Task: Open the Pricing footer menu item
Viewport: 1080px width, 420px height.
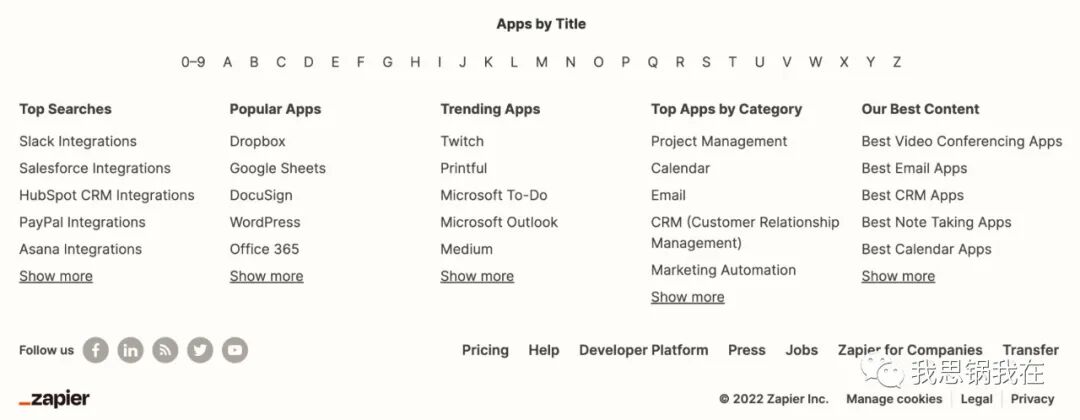Action: coord(485,350)
